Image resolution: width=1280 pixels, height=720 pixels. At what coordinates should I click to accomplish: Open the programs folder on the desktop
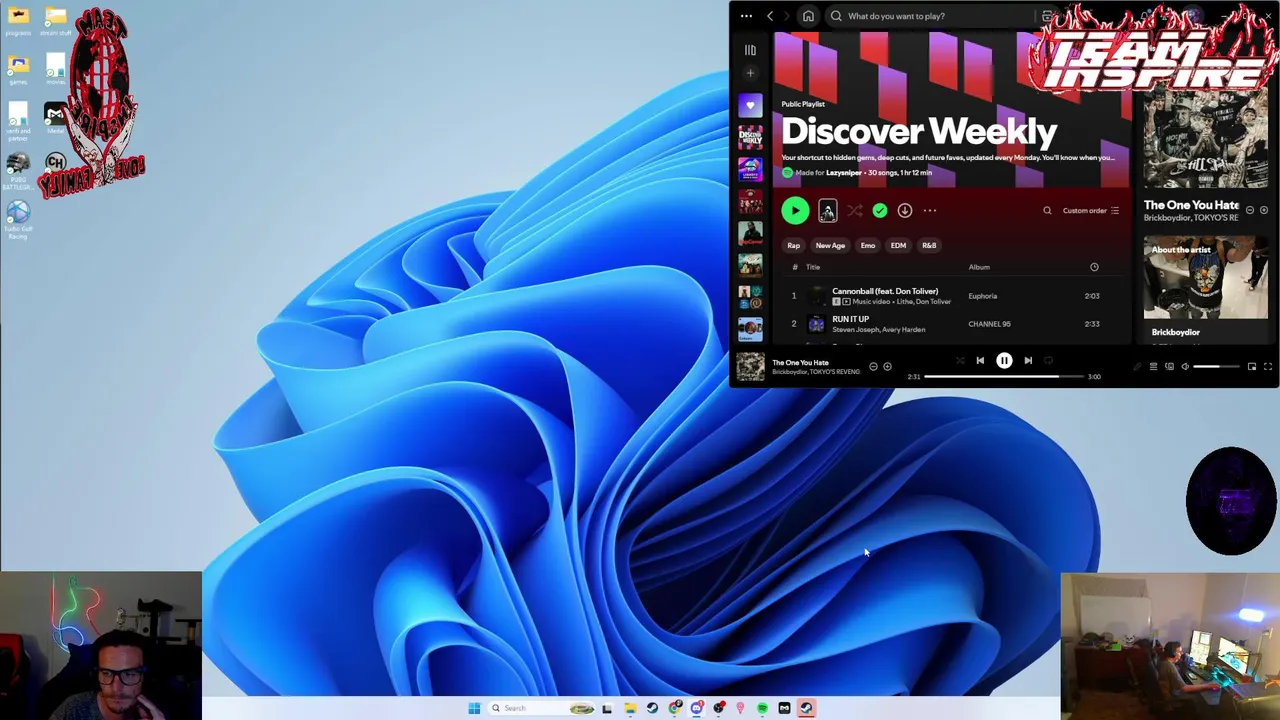coord(18,20)
